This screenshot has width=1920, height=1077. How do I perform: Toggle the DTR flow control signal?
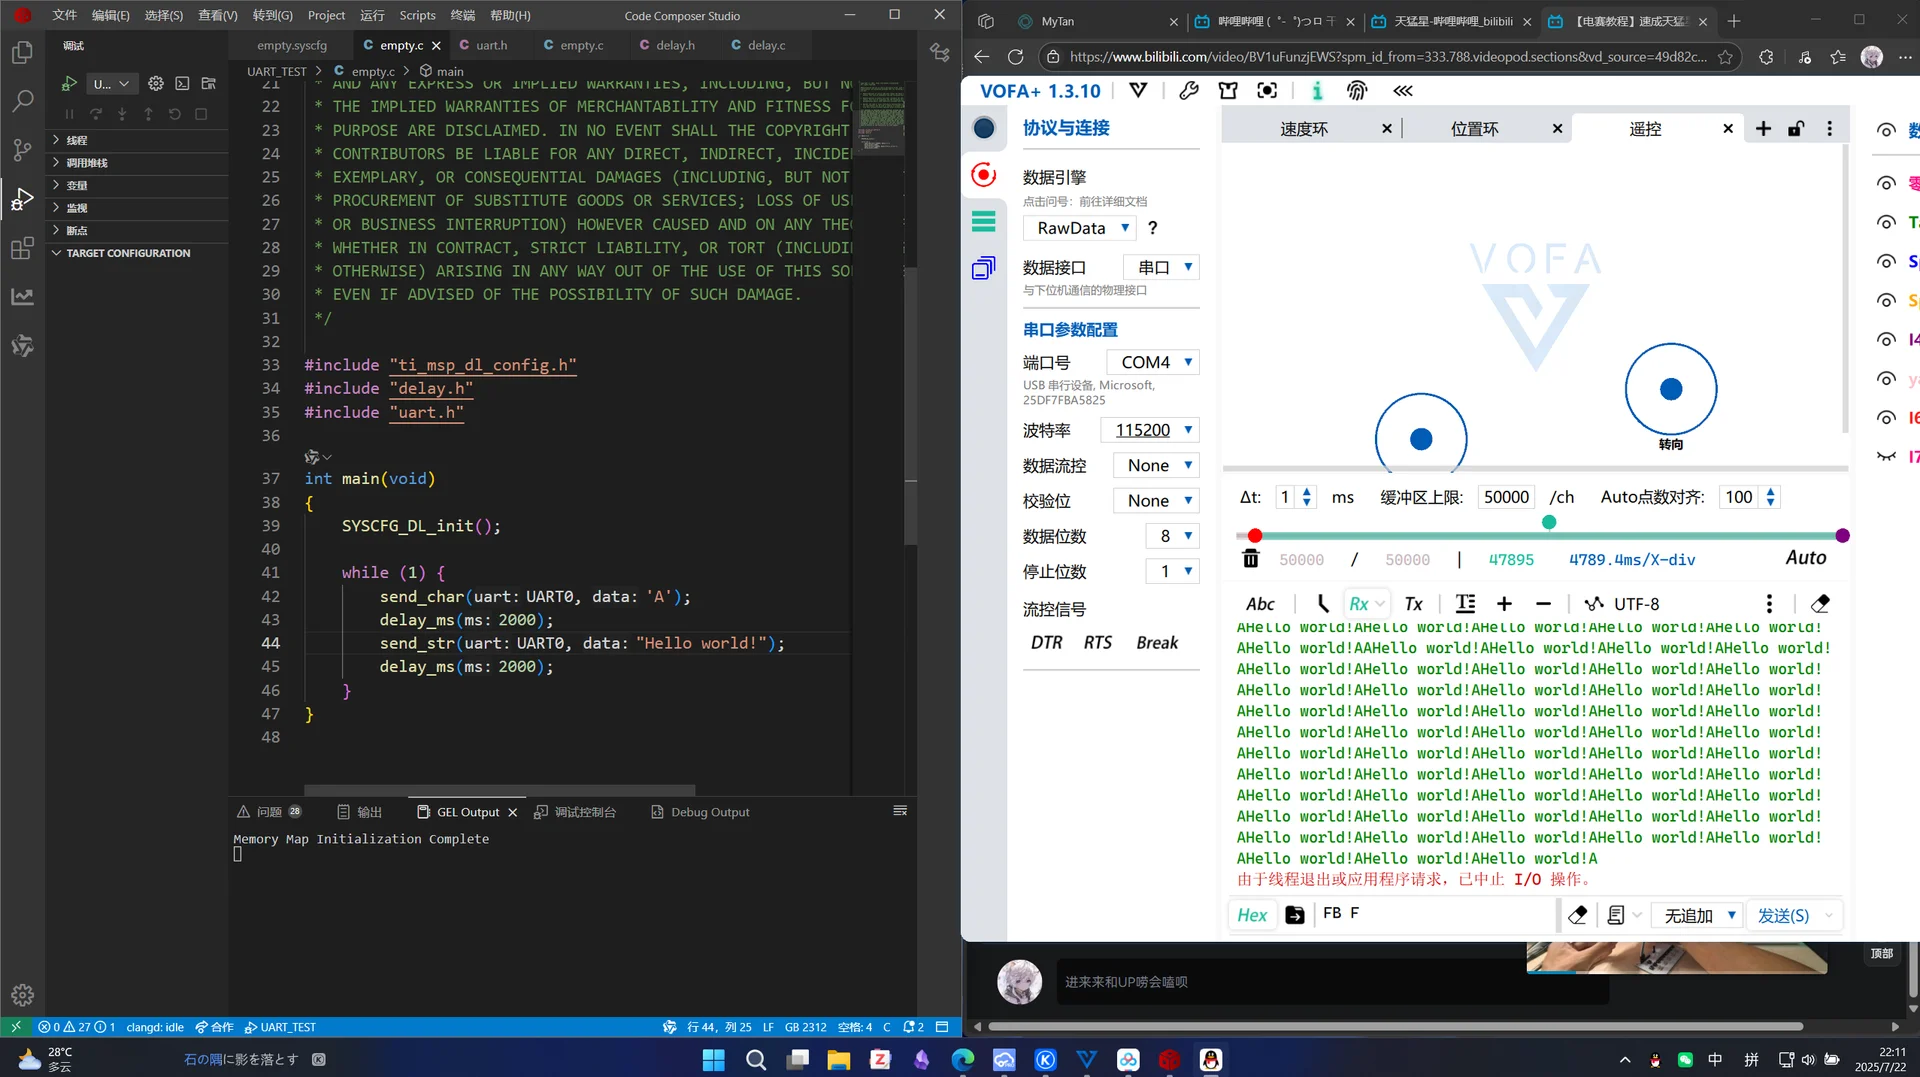point(1046,643)
